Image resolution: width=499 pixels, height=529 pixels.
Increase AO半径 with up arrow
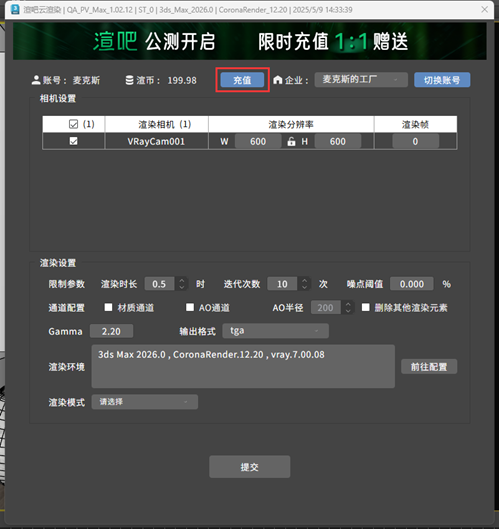coord(348,304)
